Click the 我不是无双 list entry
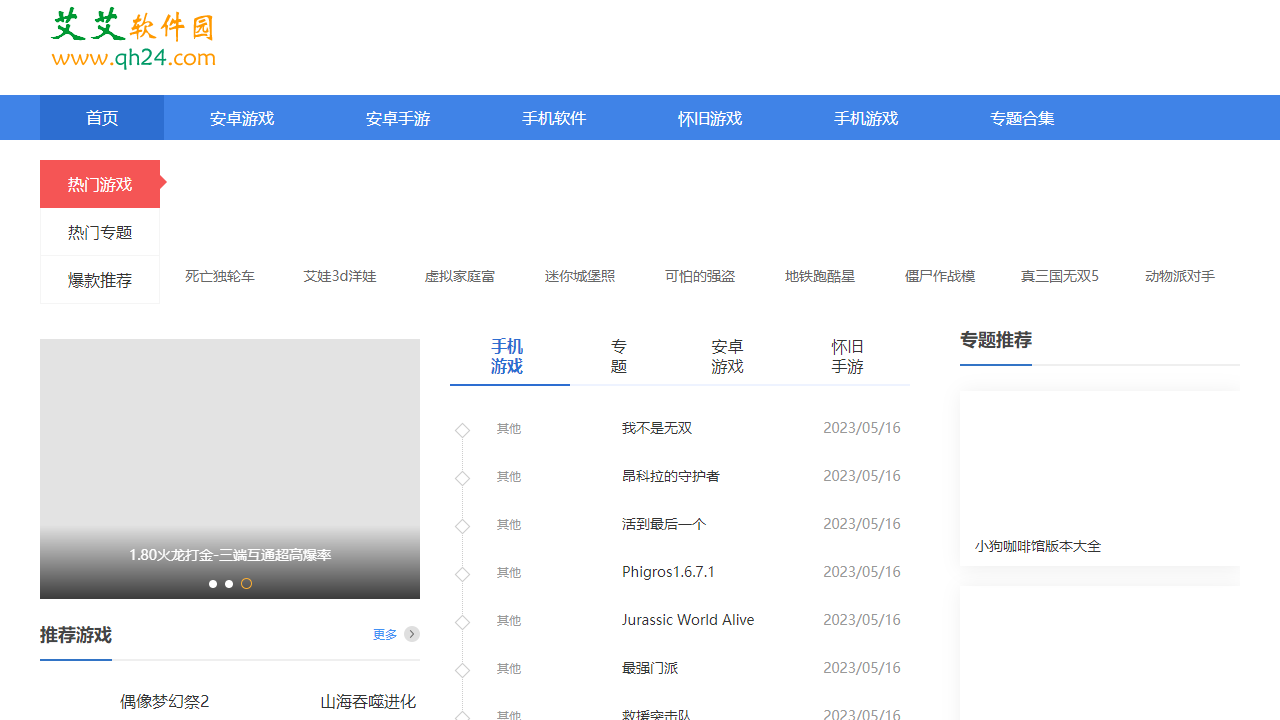The image size is (1280, 720). [657, 428]
